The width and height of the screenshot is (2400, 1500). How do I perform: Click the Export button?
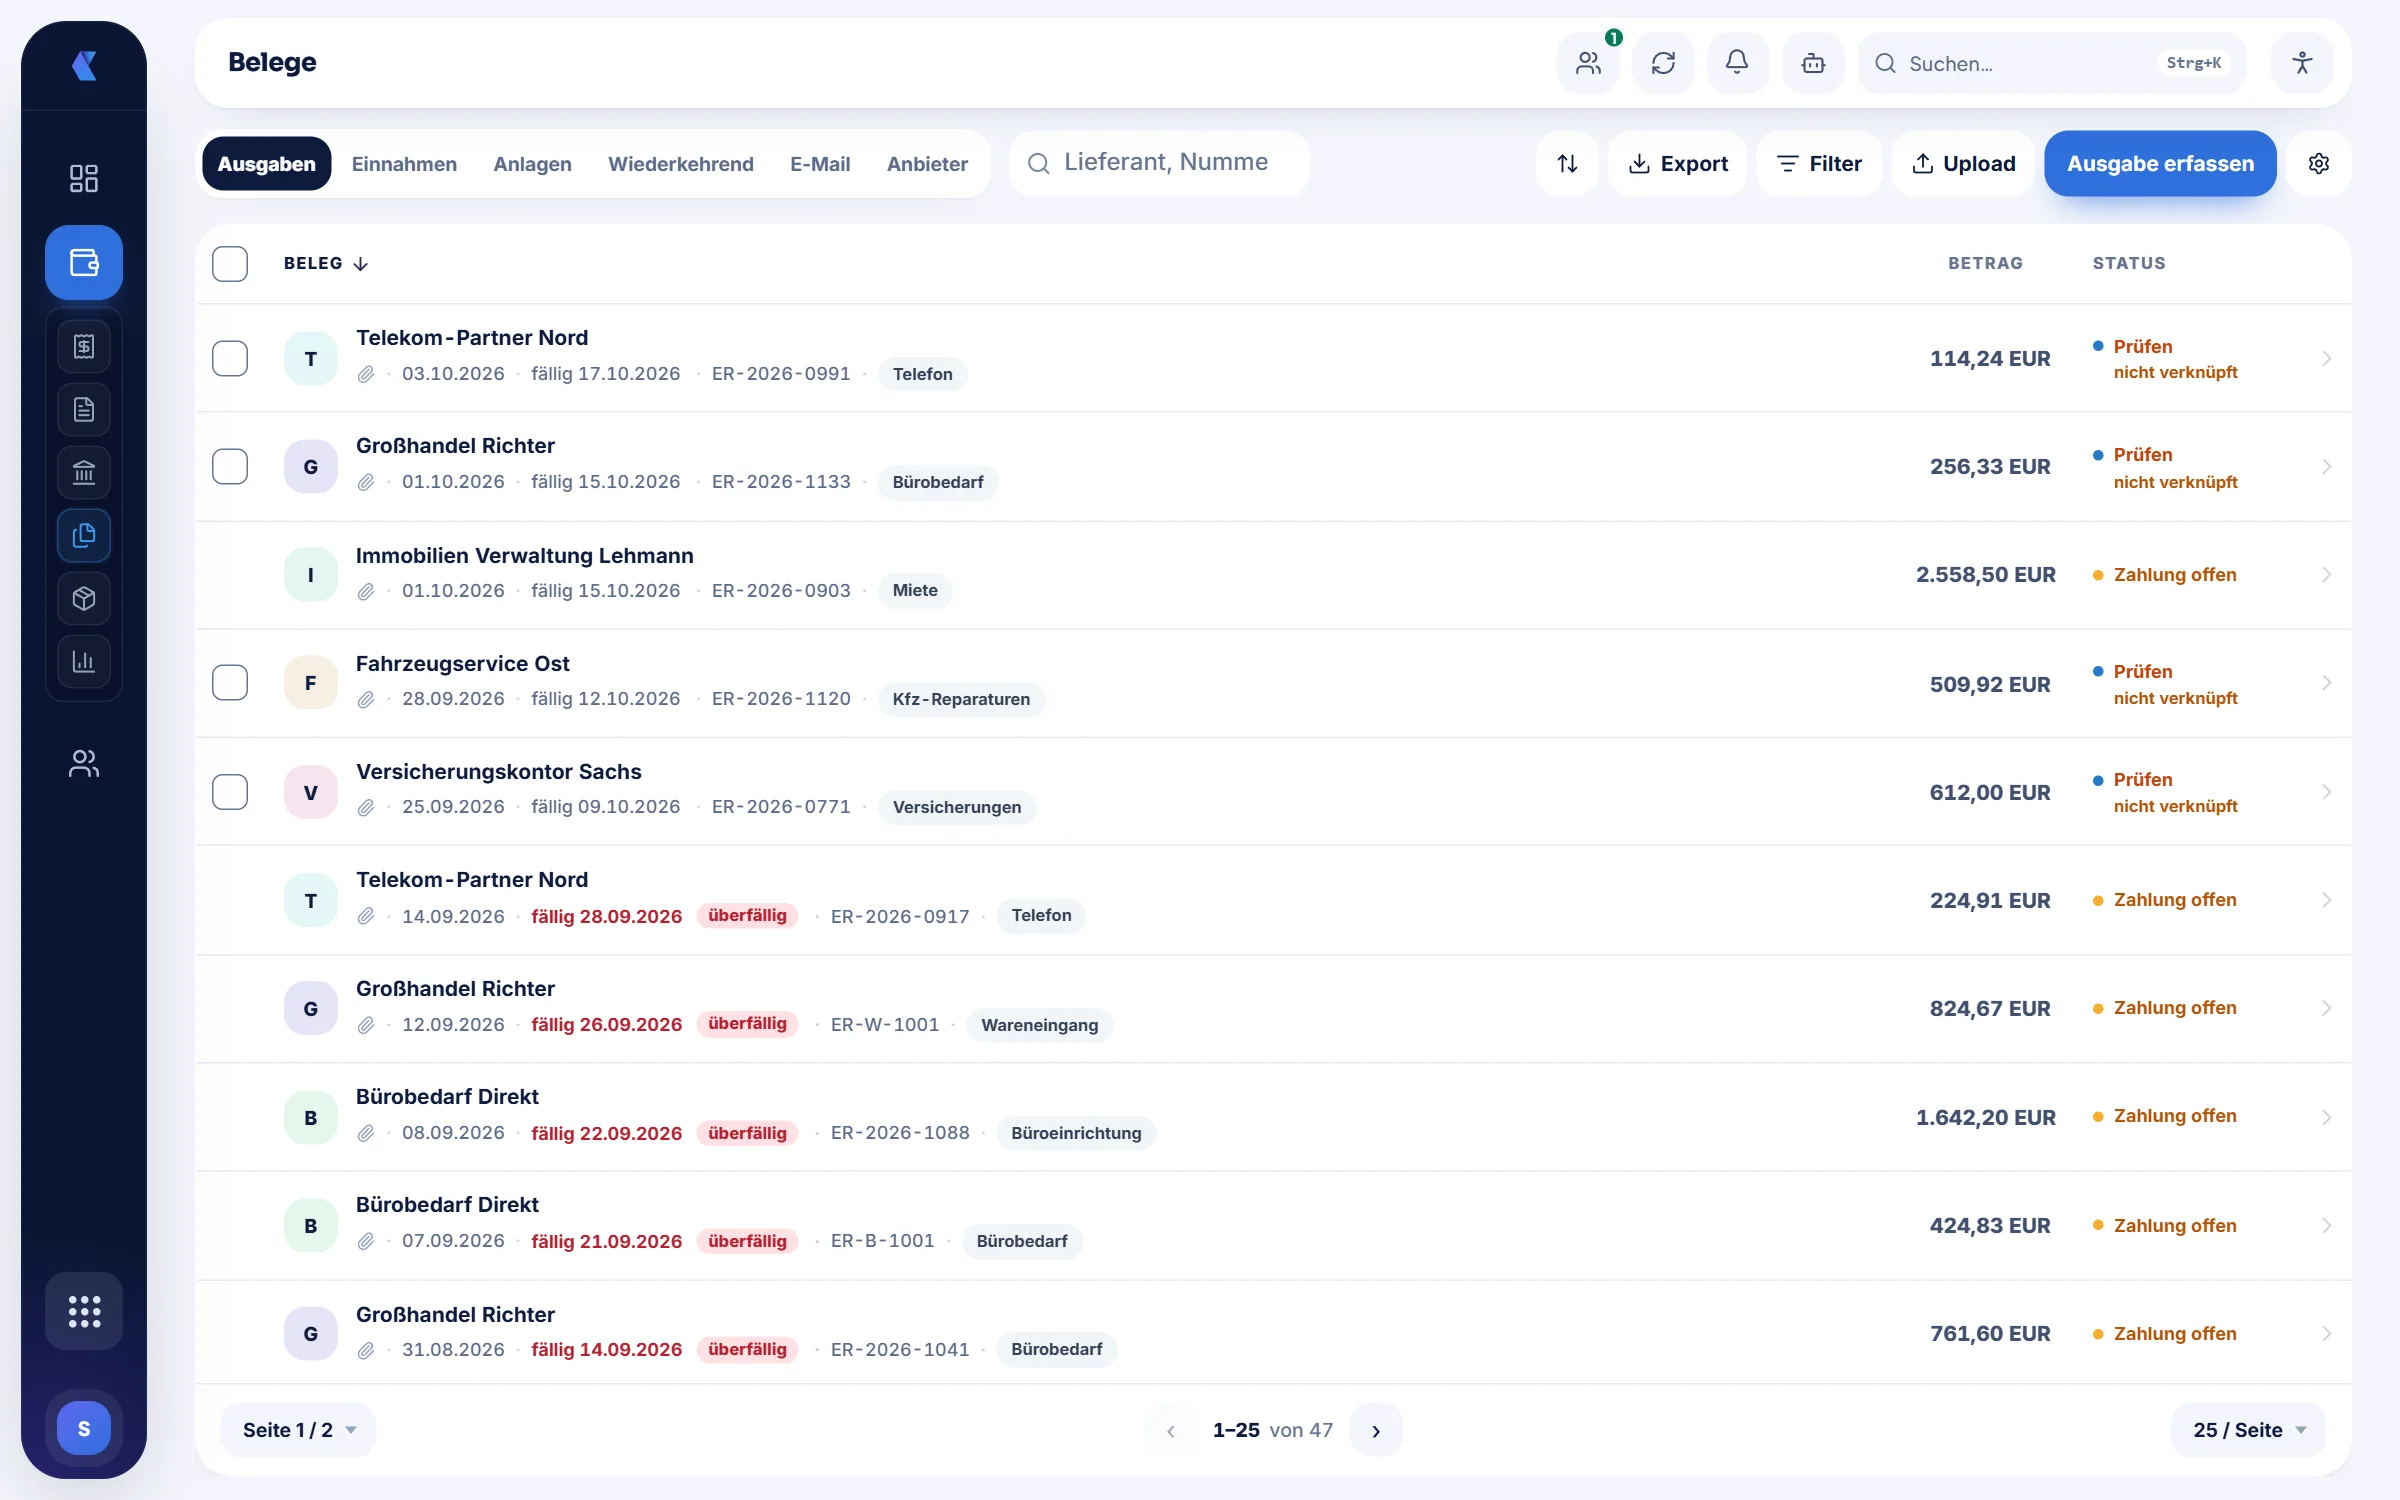pyautogui.click(x=1678, y=163)
